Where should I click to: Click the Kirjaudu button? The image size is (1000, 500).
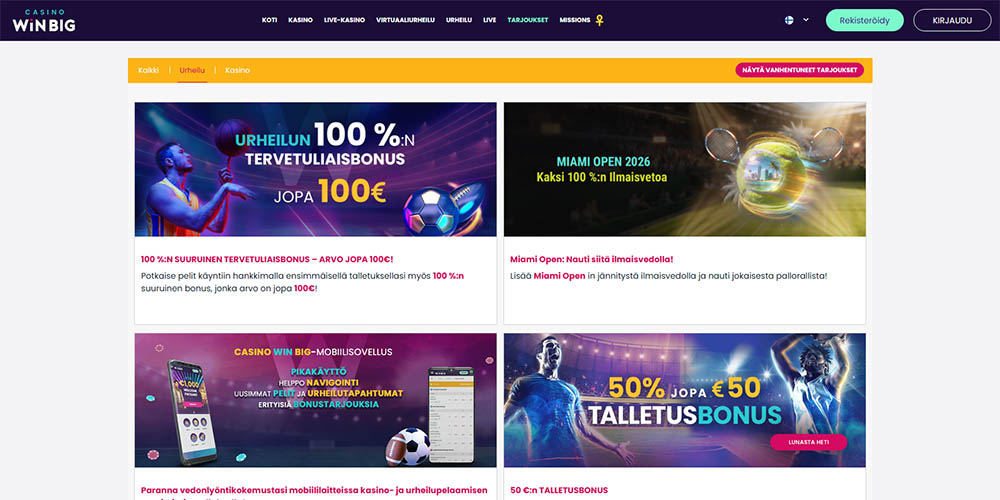[952, 20]
